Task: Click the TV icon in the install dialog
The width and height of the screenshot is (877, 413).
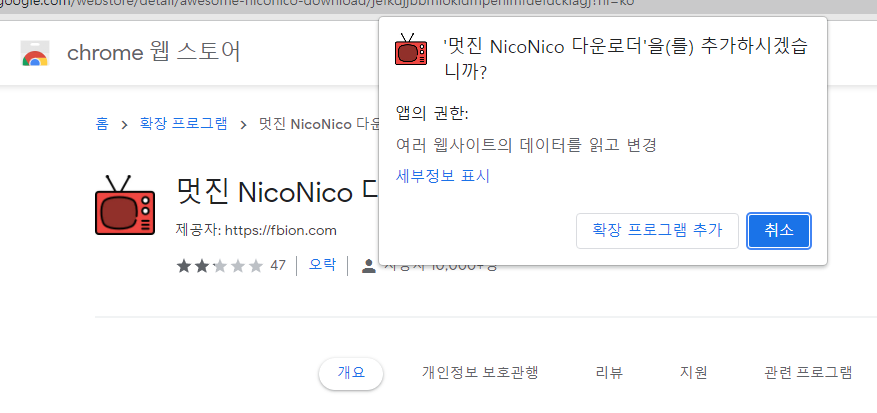Action: point(411,49)
